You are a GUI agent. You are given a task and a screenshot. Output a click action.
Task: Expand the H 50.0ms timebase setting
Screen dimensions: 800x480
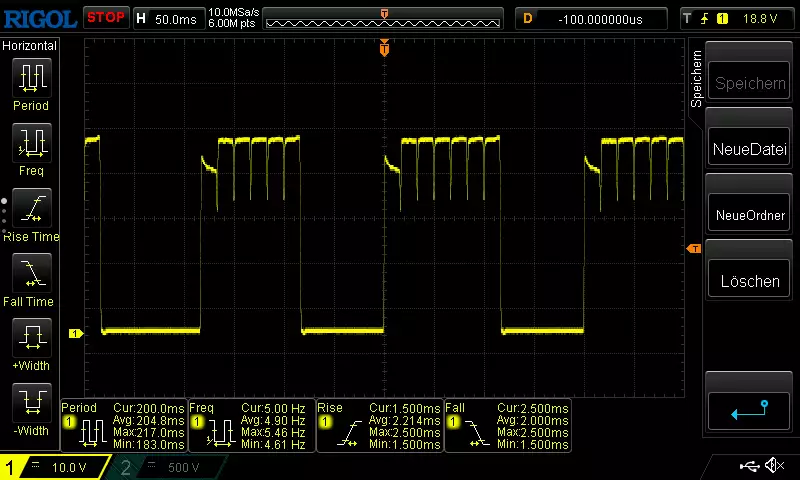point(167,18)
